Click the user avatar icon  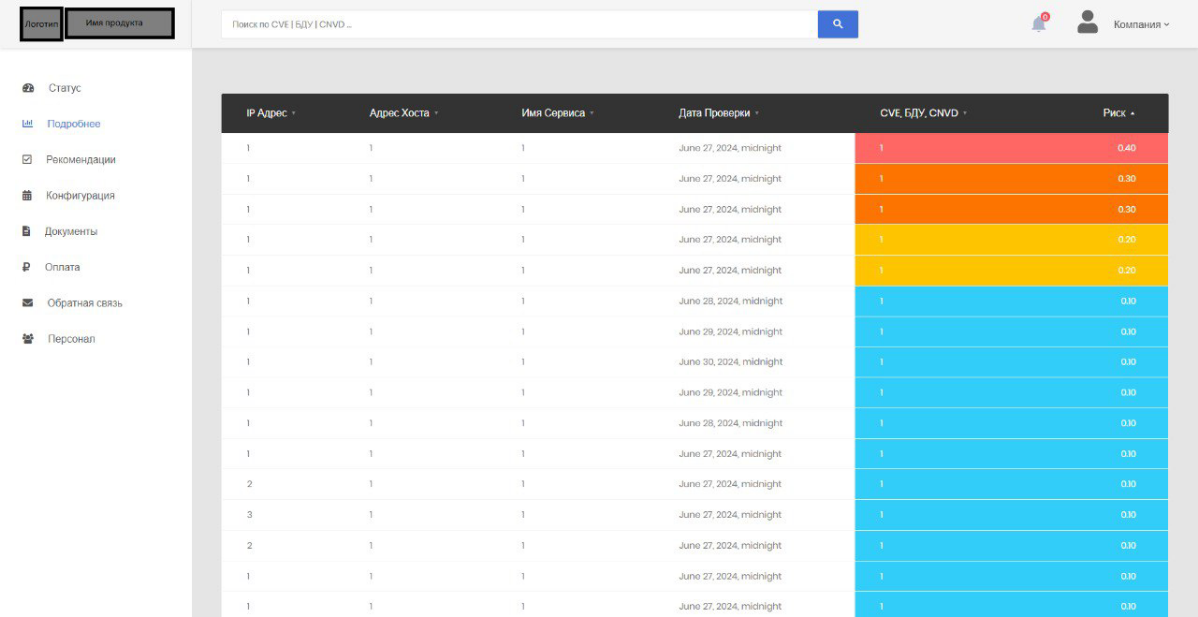tap(1087, 22)
